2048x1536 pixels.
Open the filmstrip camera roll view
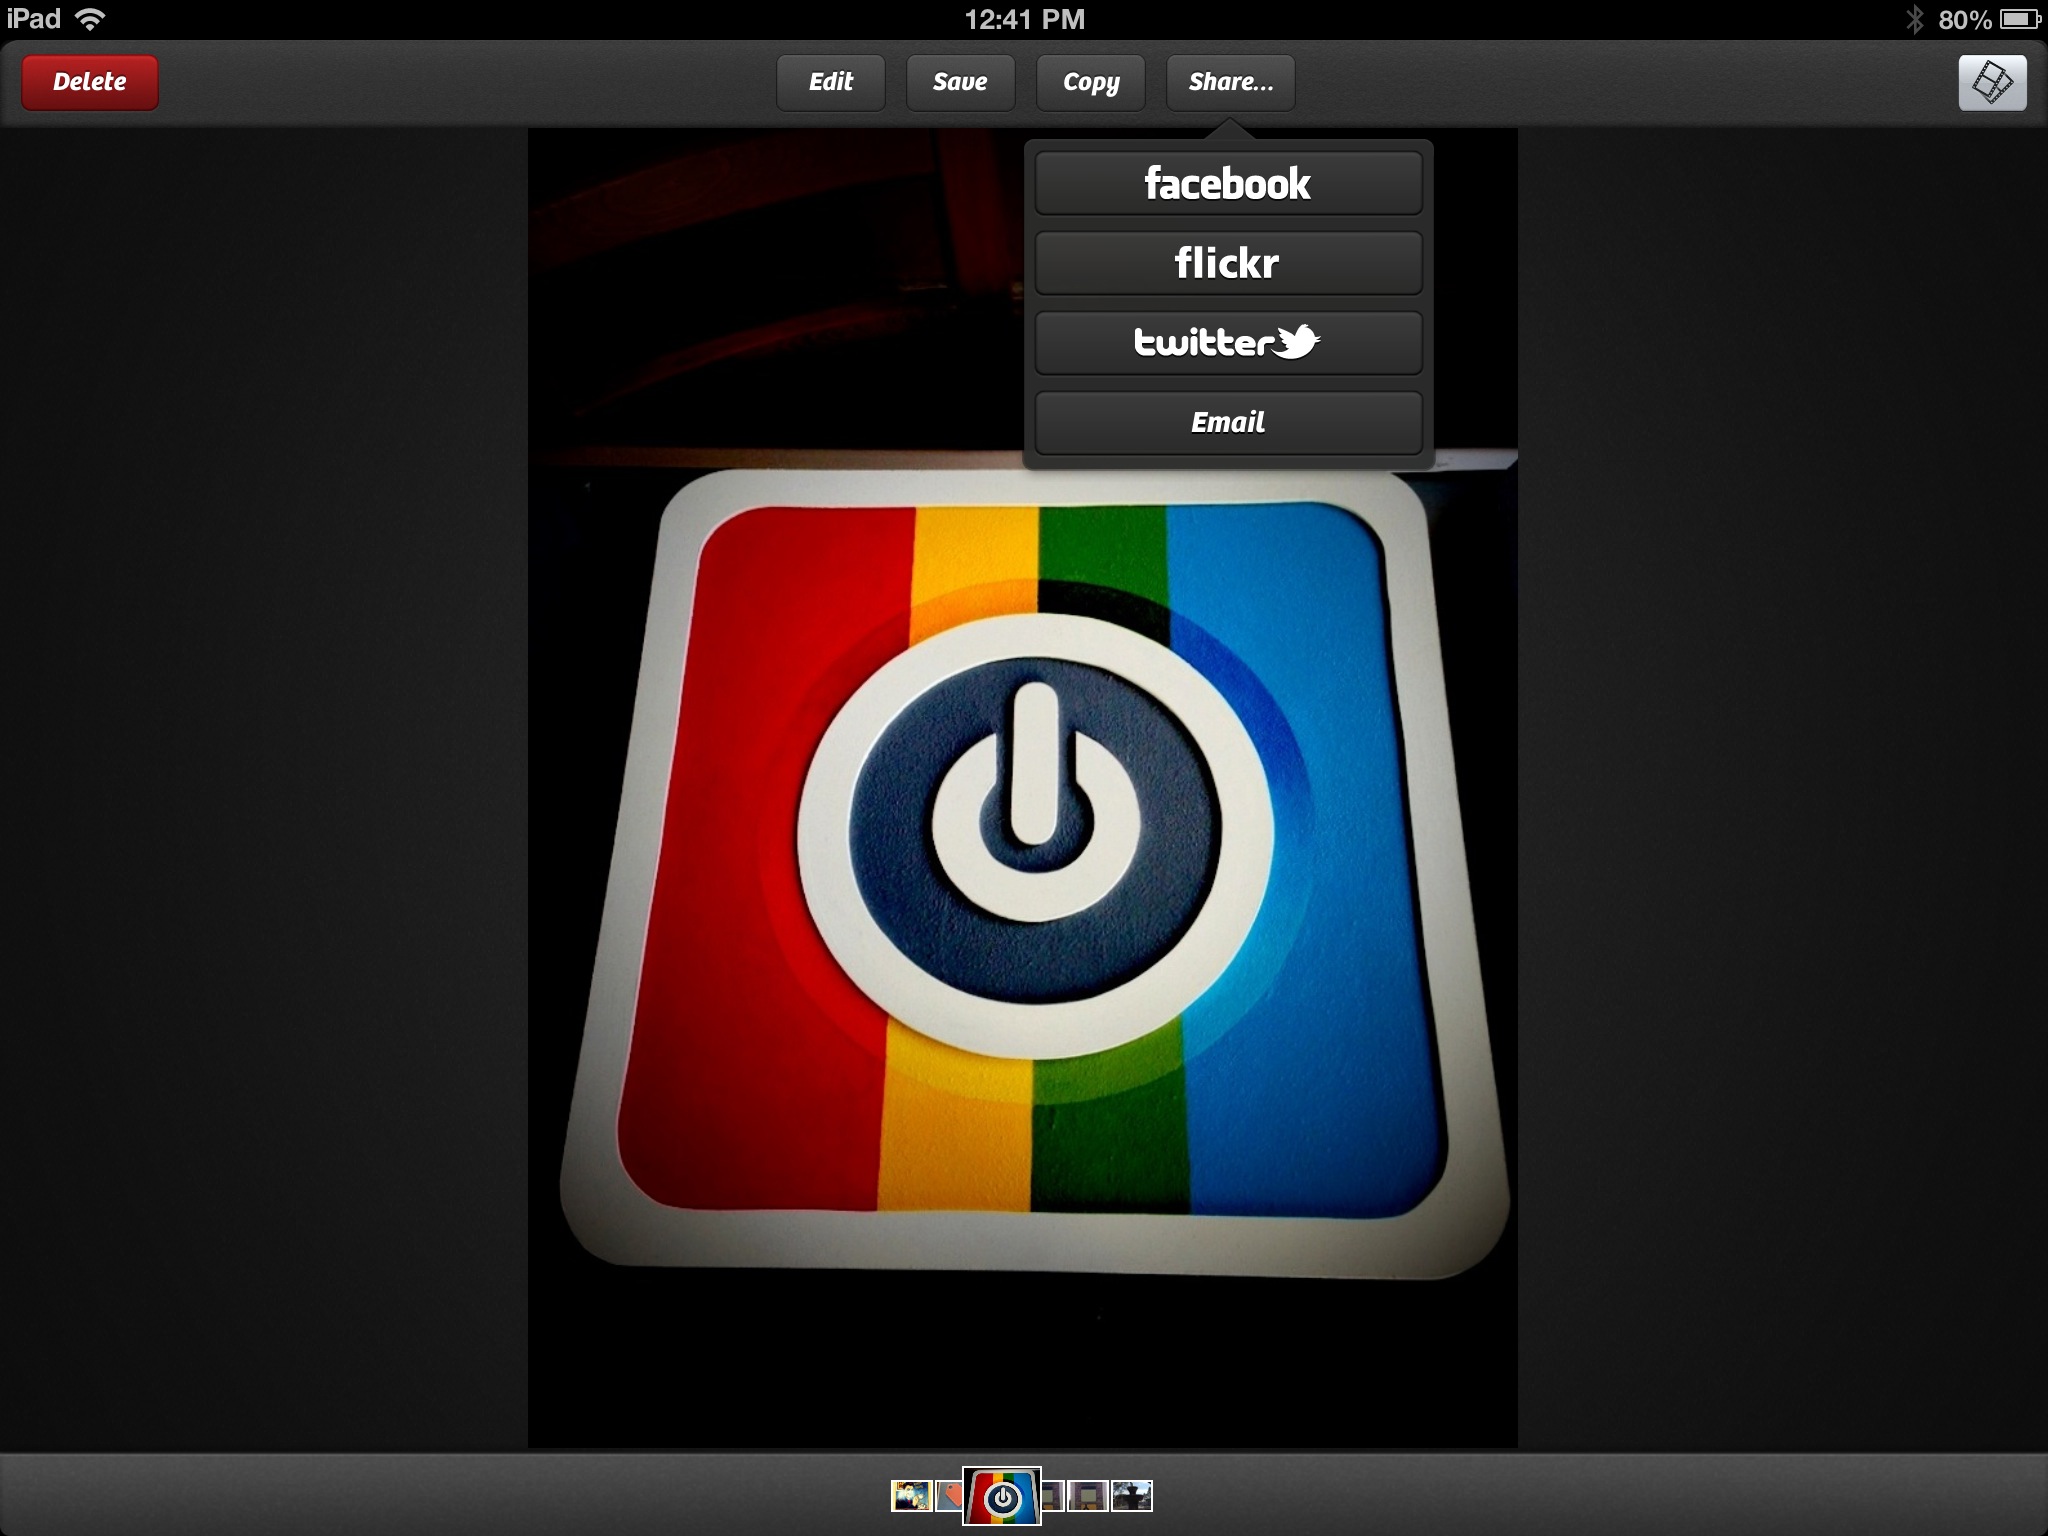point(1995,82)
